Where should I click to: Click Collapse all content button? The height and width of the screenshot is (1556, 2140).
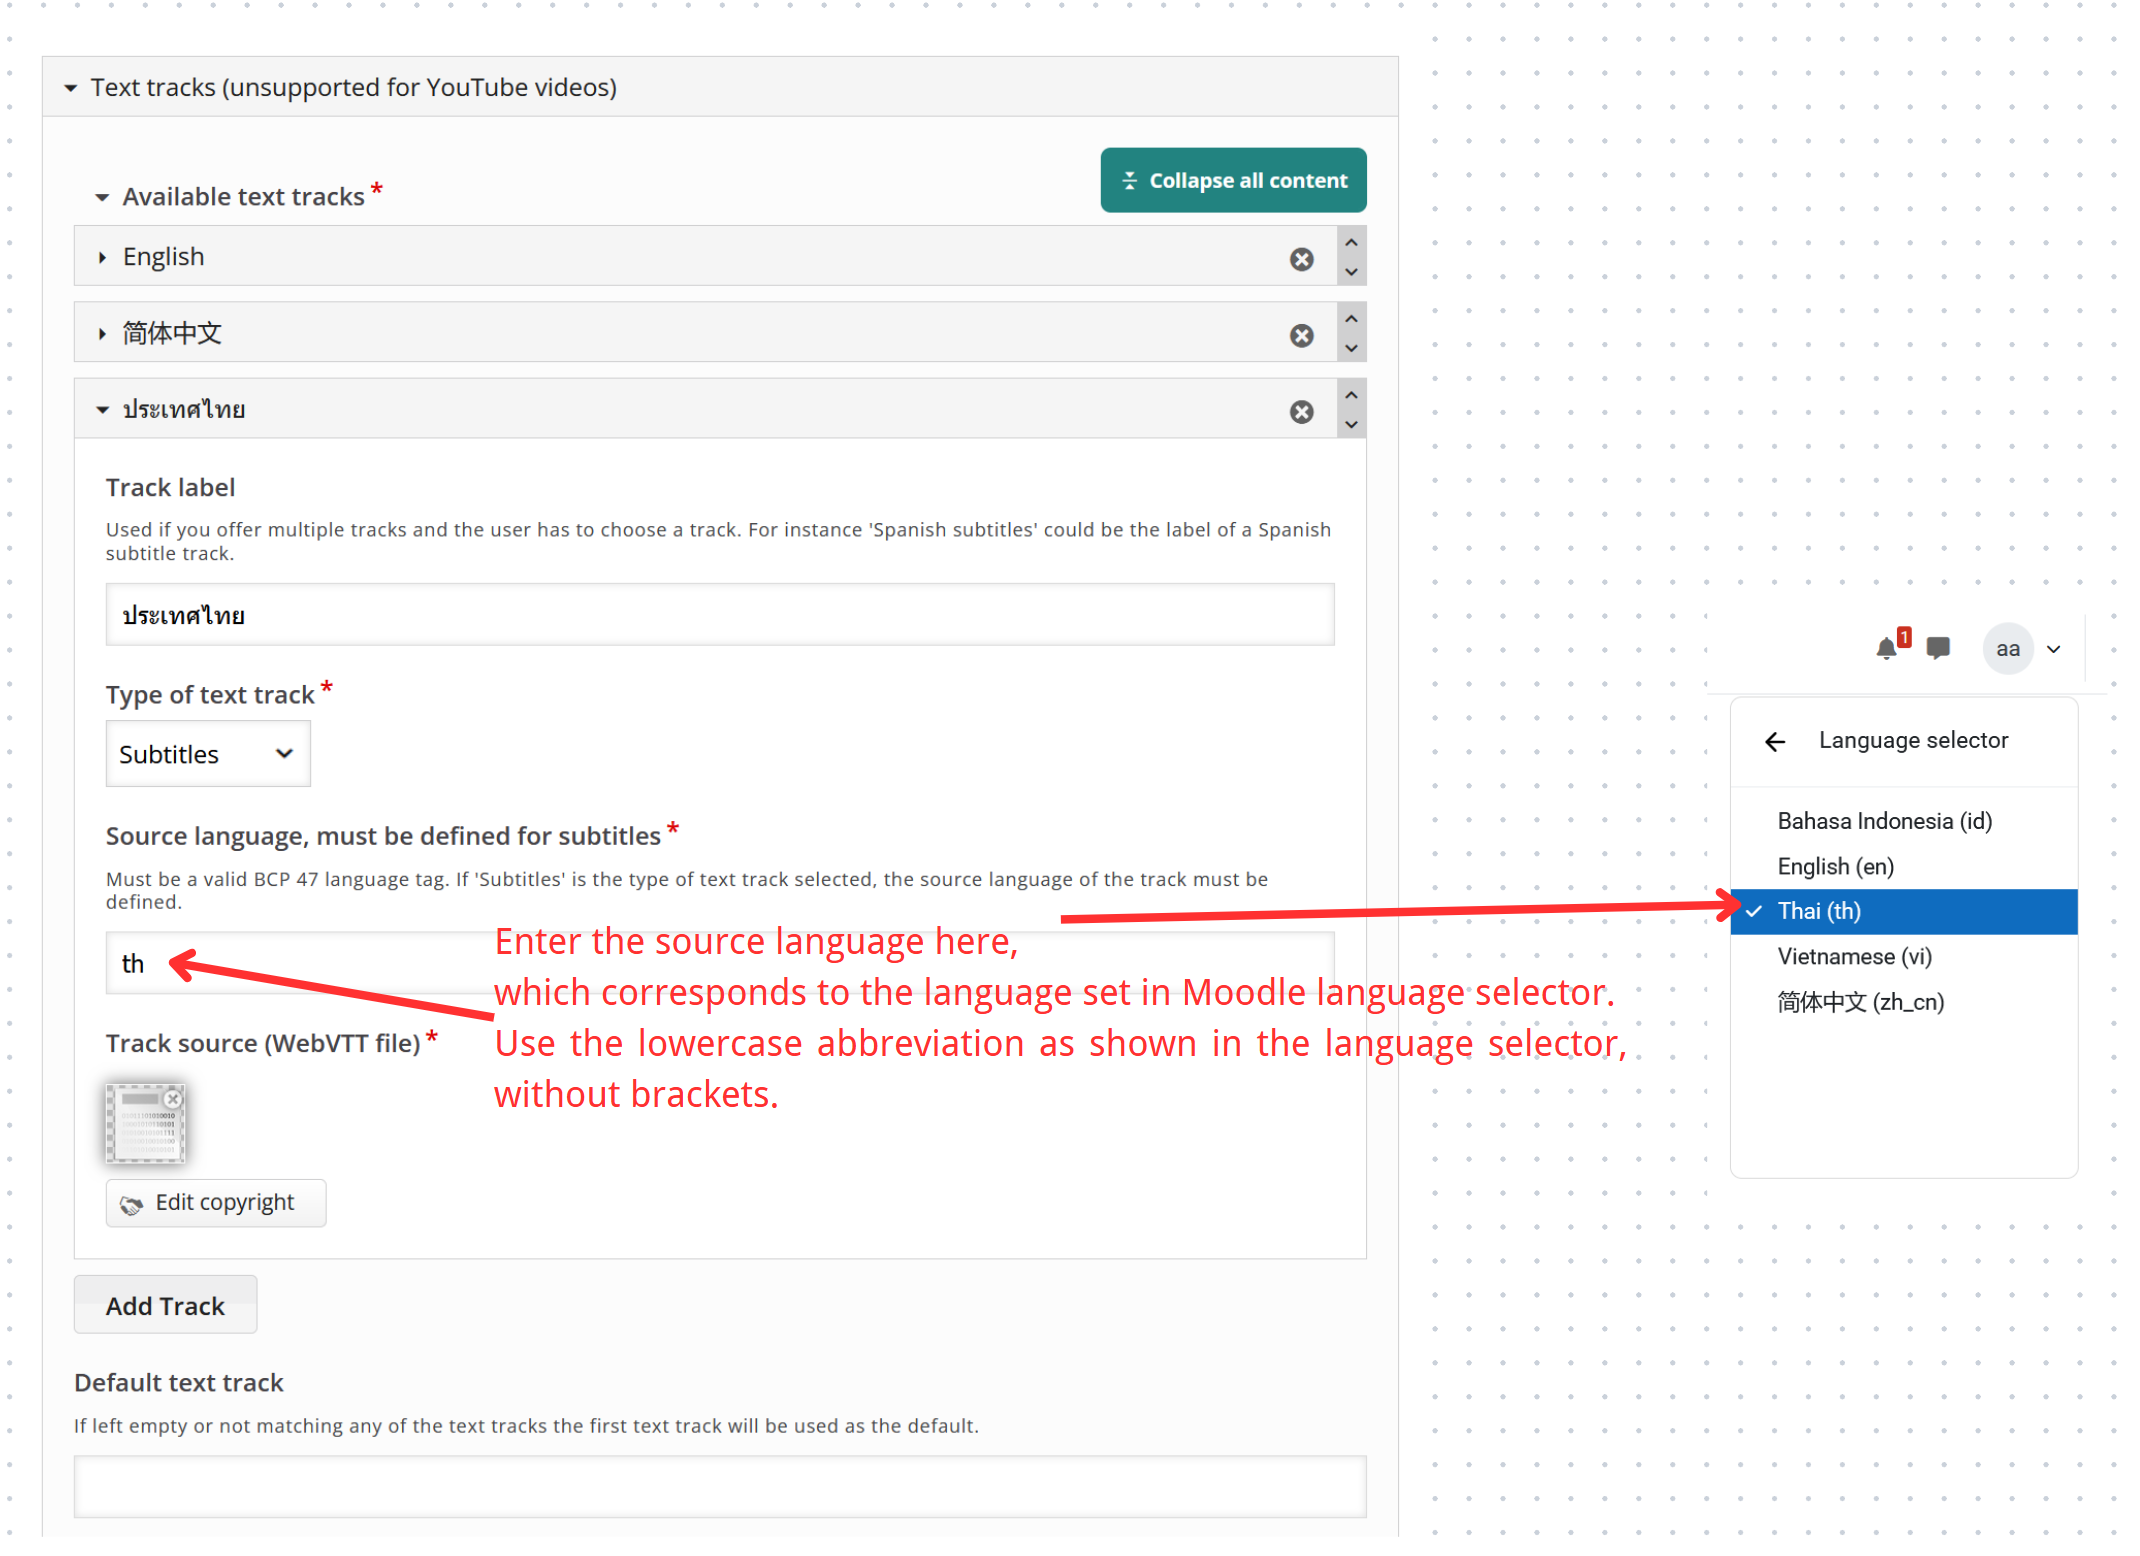point(1233,181)
